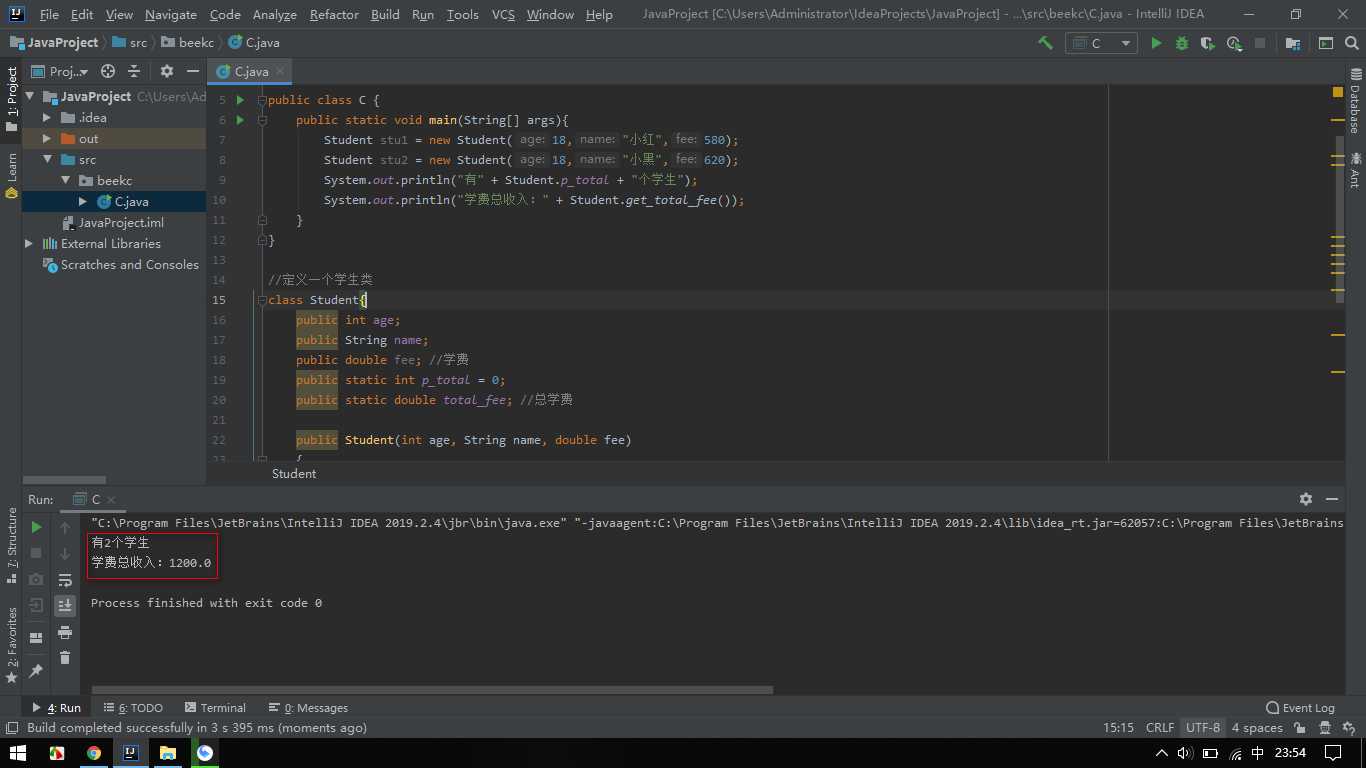Run configuration C with the green toolbar arrow
Viewport: 1366px width, 768px height.
point(1156,43)
